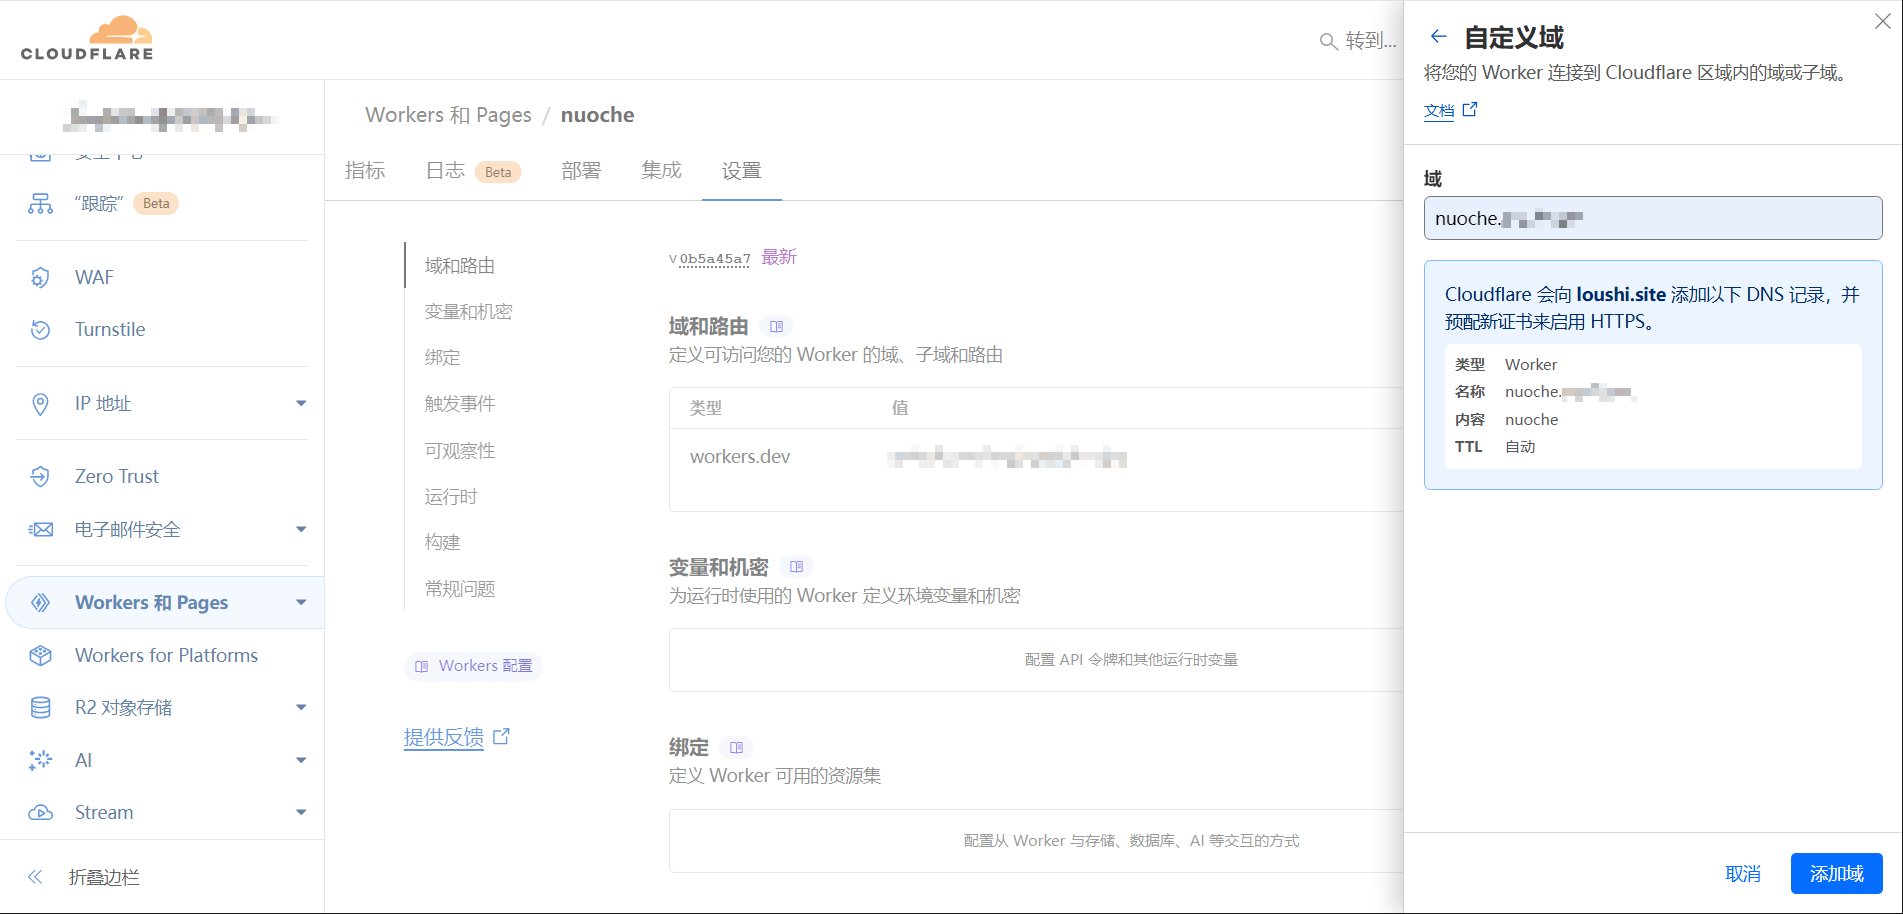Click the Worker bindings configuration box
The height and width of the screenshot is (914, 1903).
click(x=1036, y=841)
